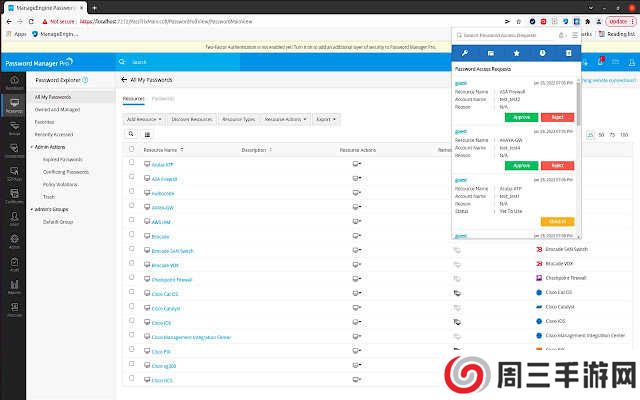Viewport: 640px width, 400px height.
Task: Click the Resource Types button
Action: (238, 119)
